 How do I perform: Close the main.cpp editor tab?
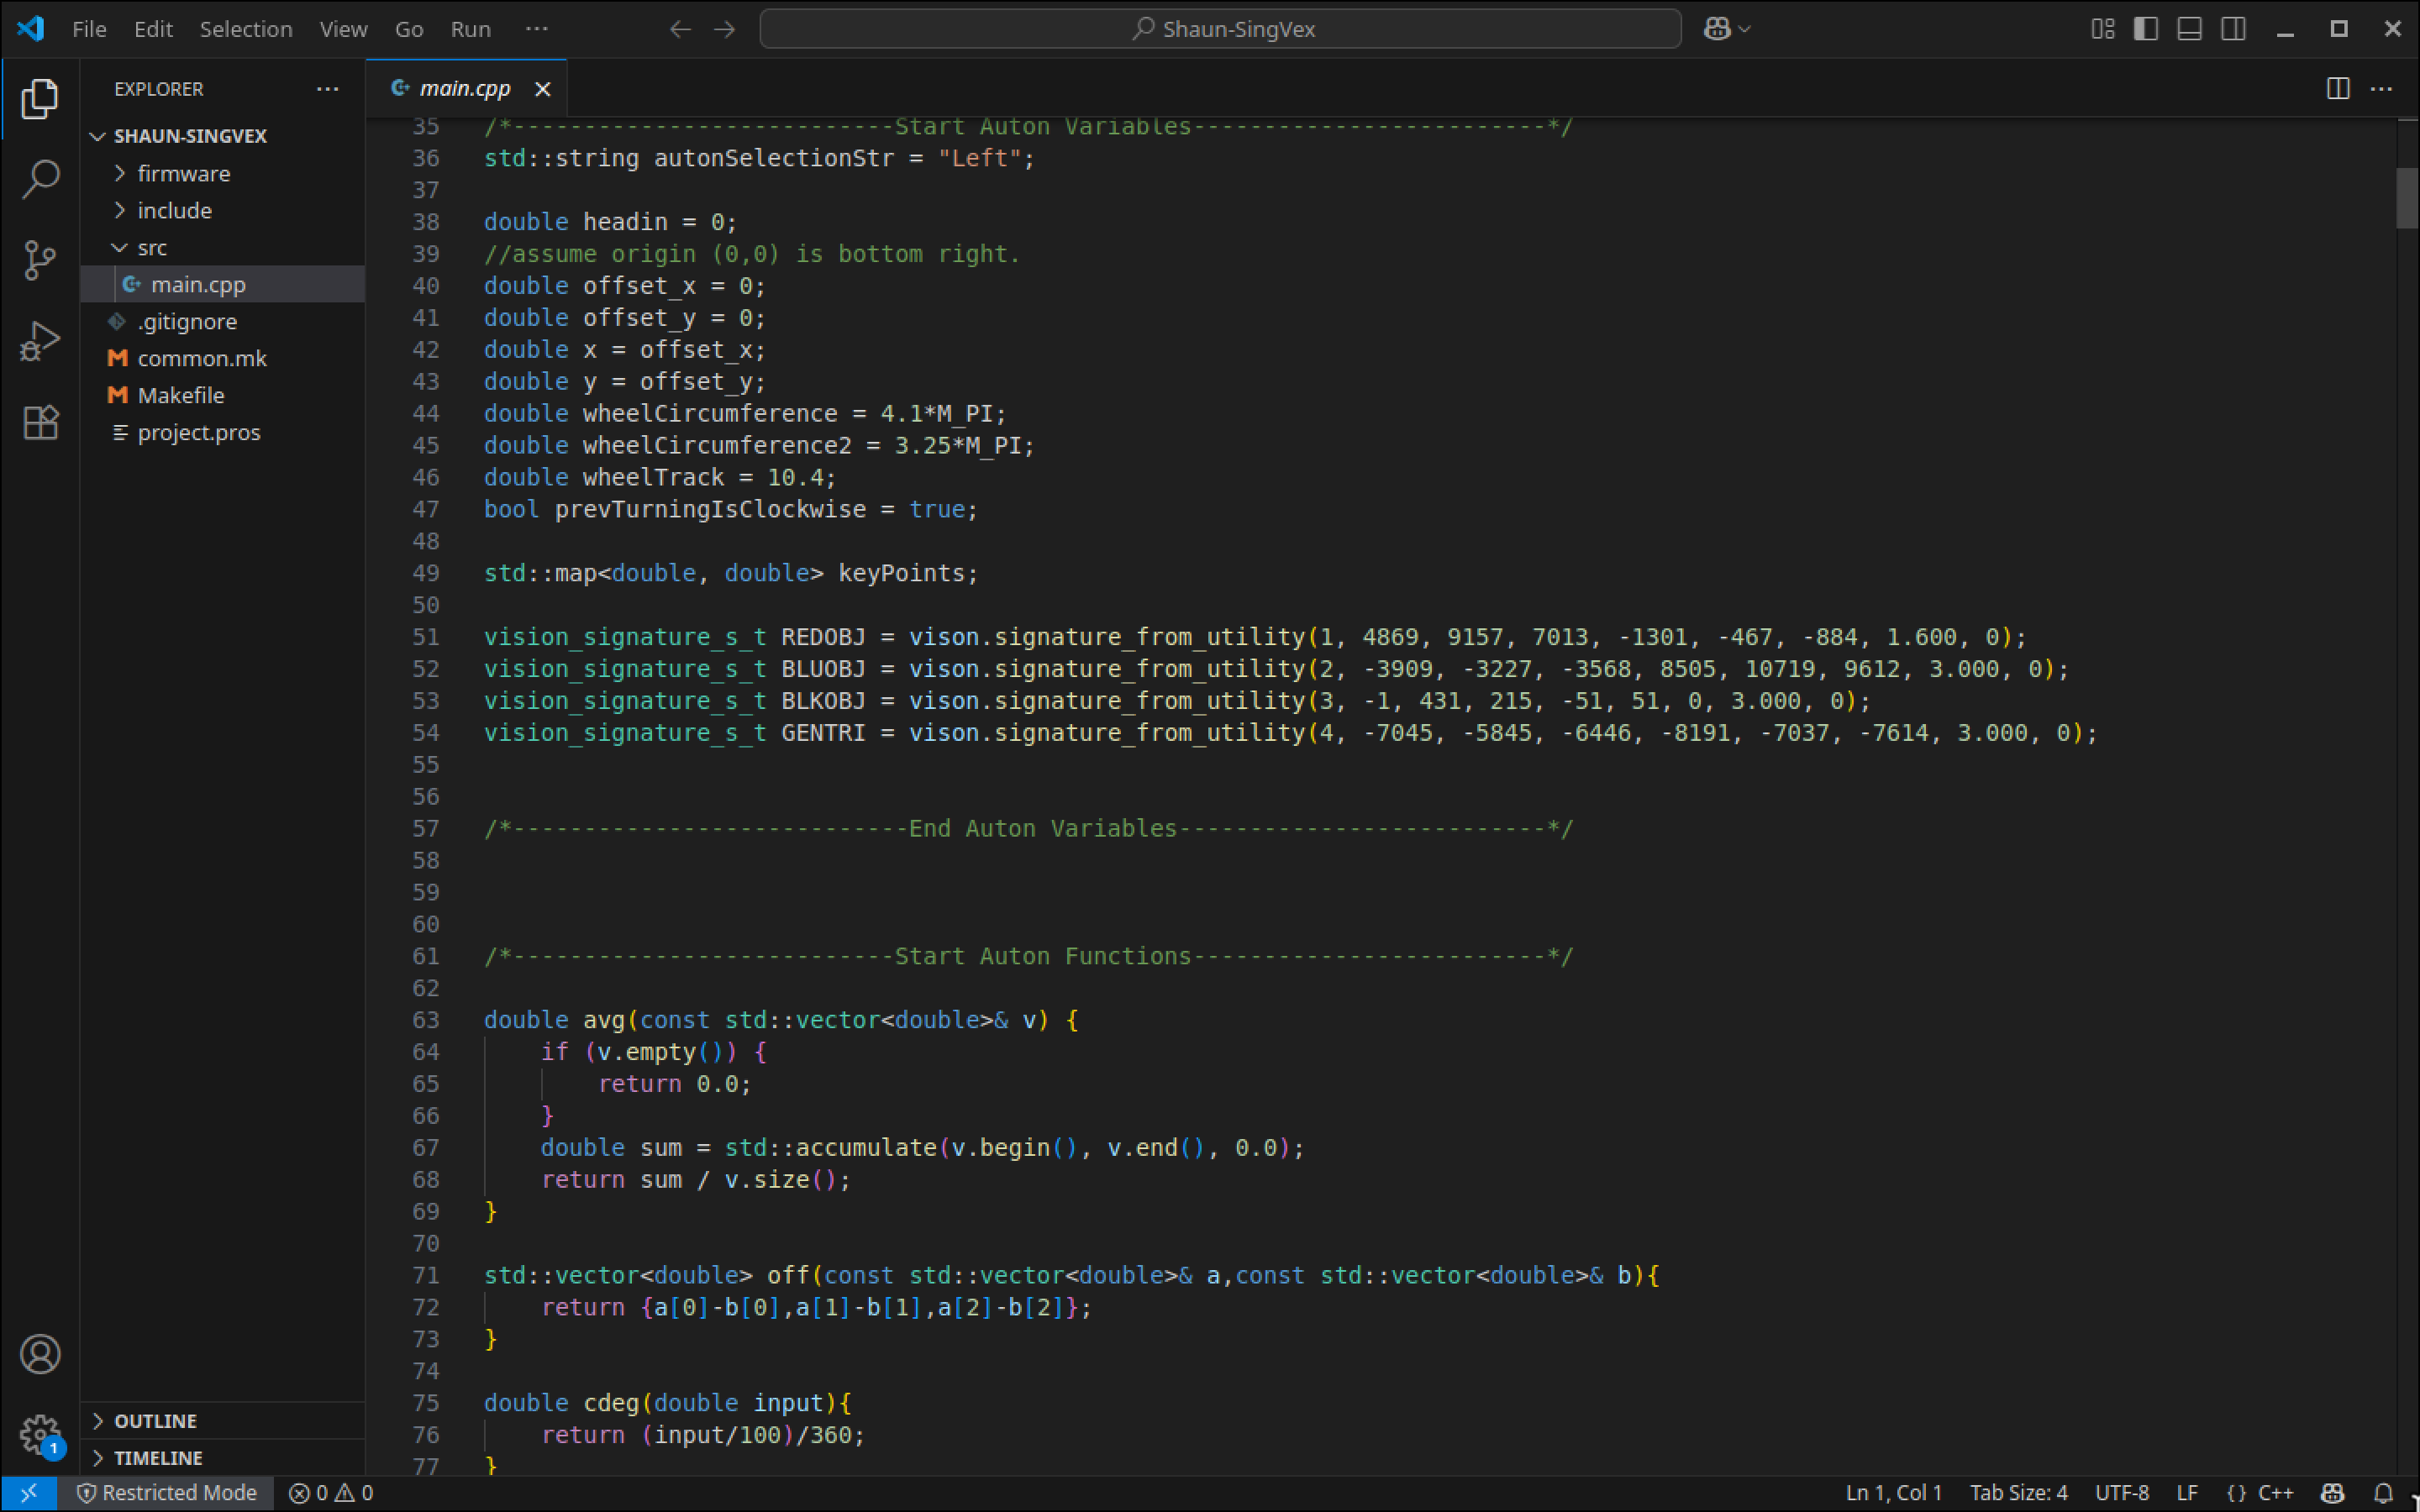(543, 89)
